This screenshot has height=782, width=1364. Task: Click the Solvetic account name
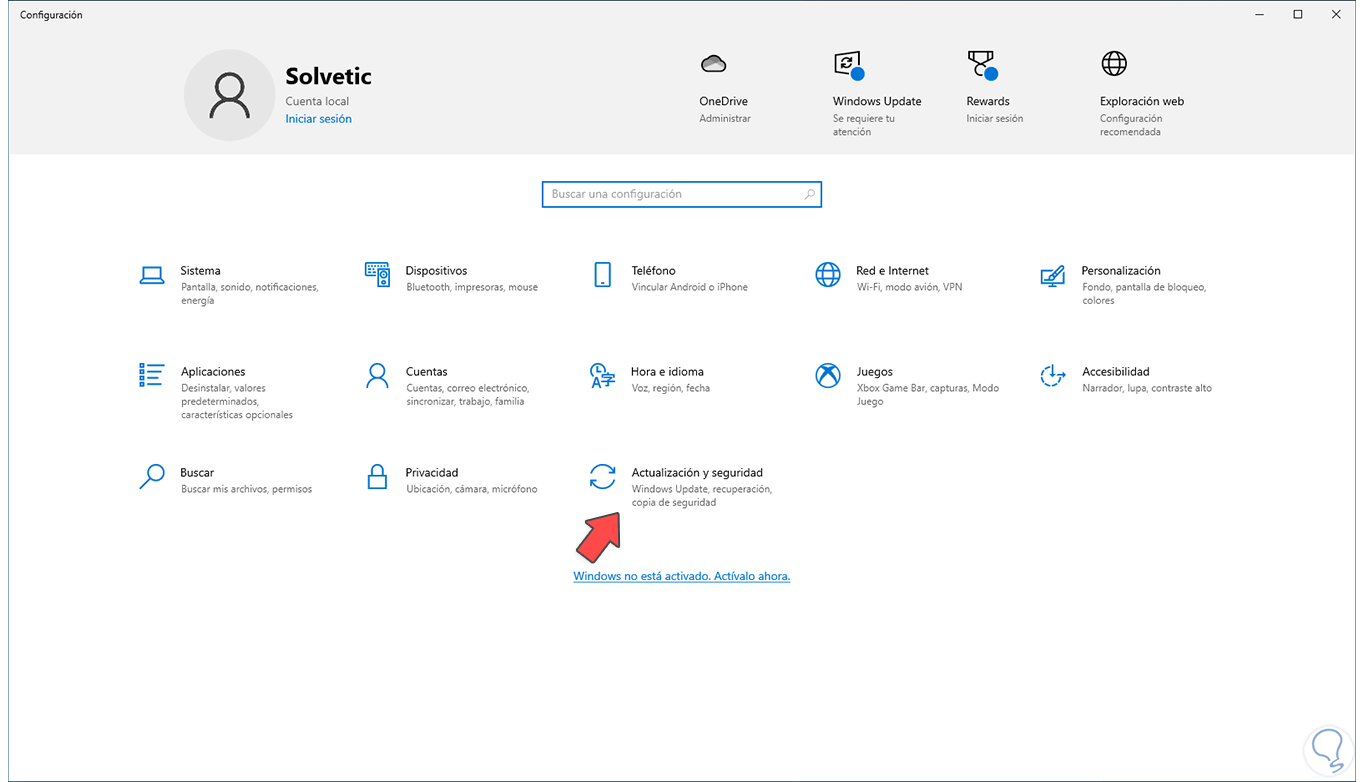coord(328,76)
